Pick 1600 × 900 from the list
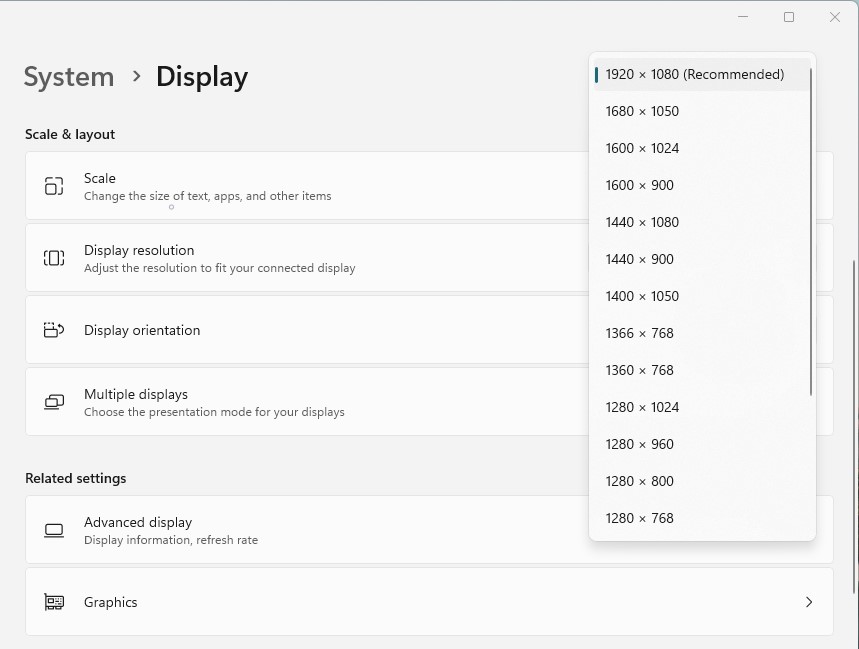This screenshot has width=859, height=649. 640,185
